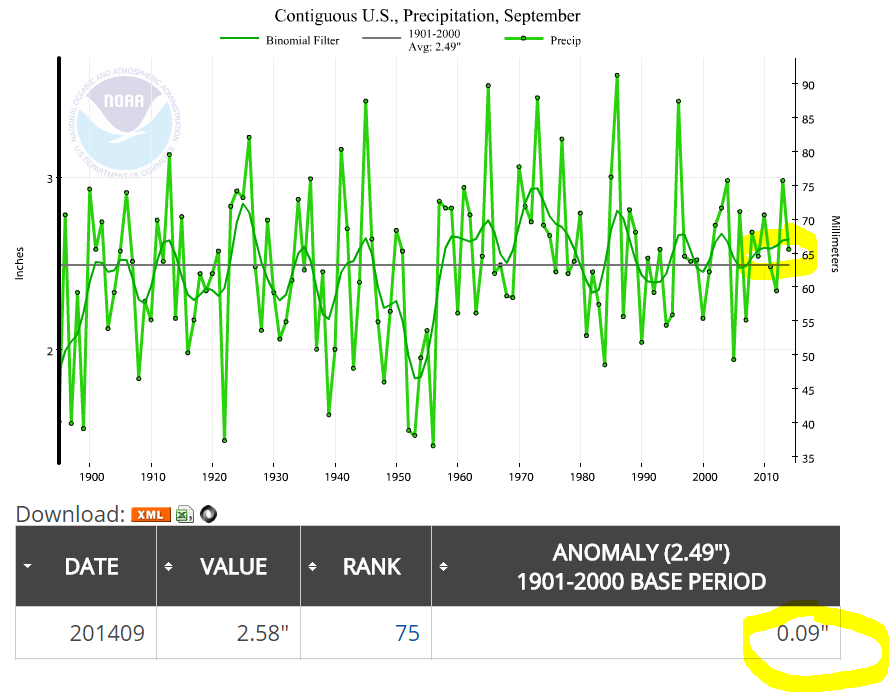Click the NOAA logo watermark
Image resolution: width=889 pixels, height=692 pixels.
click(125, 118)
